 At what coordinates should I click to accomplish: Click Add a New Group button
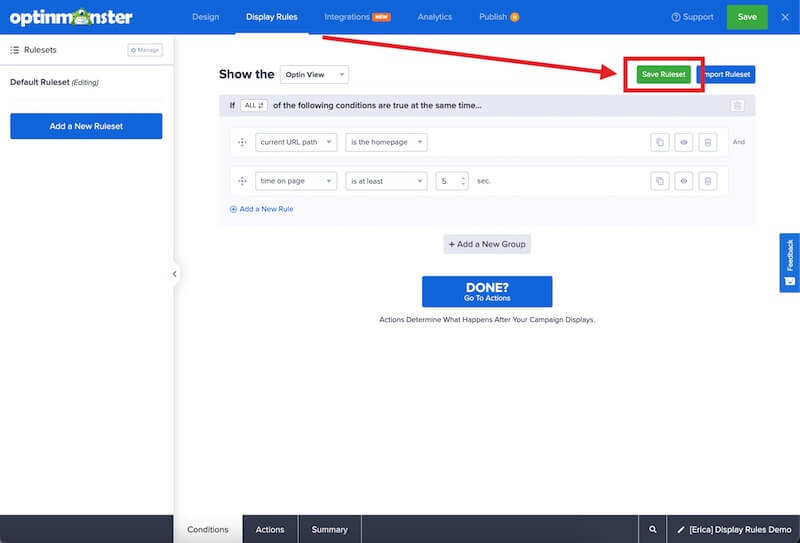[x=487, y=244]
